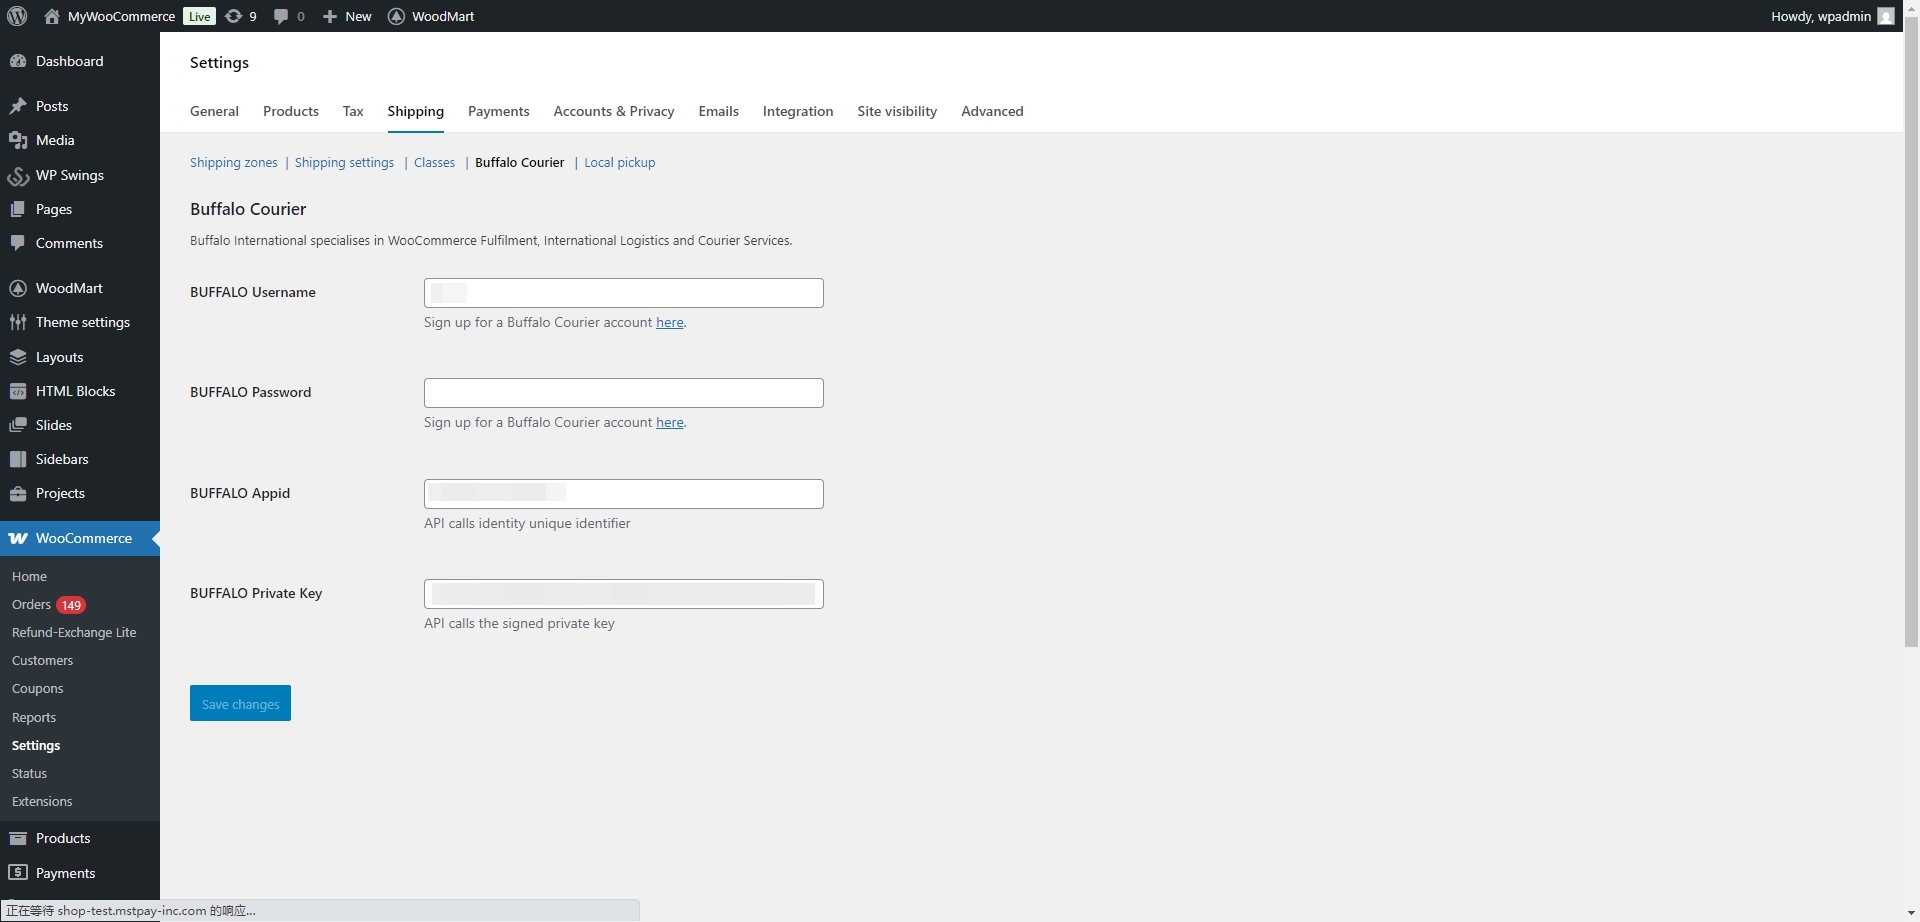Click the Sidebars icon in sidebar
The height and width of the screenshot is (922, 1920).
tap(18, 459)
